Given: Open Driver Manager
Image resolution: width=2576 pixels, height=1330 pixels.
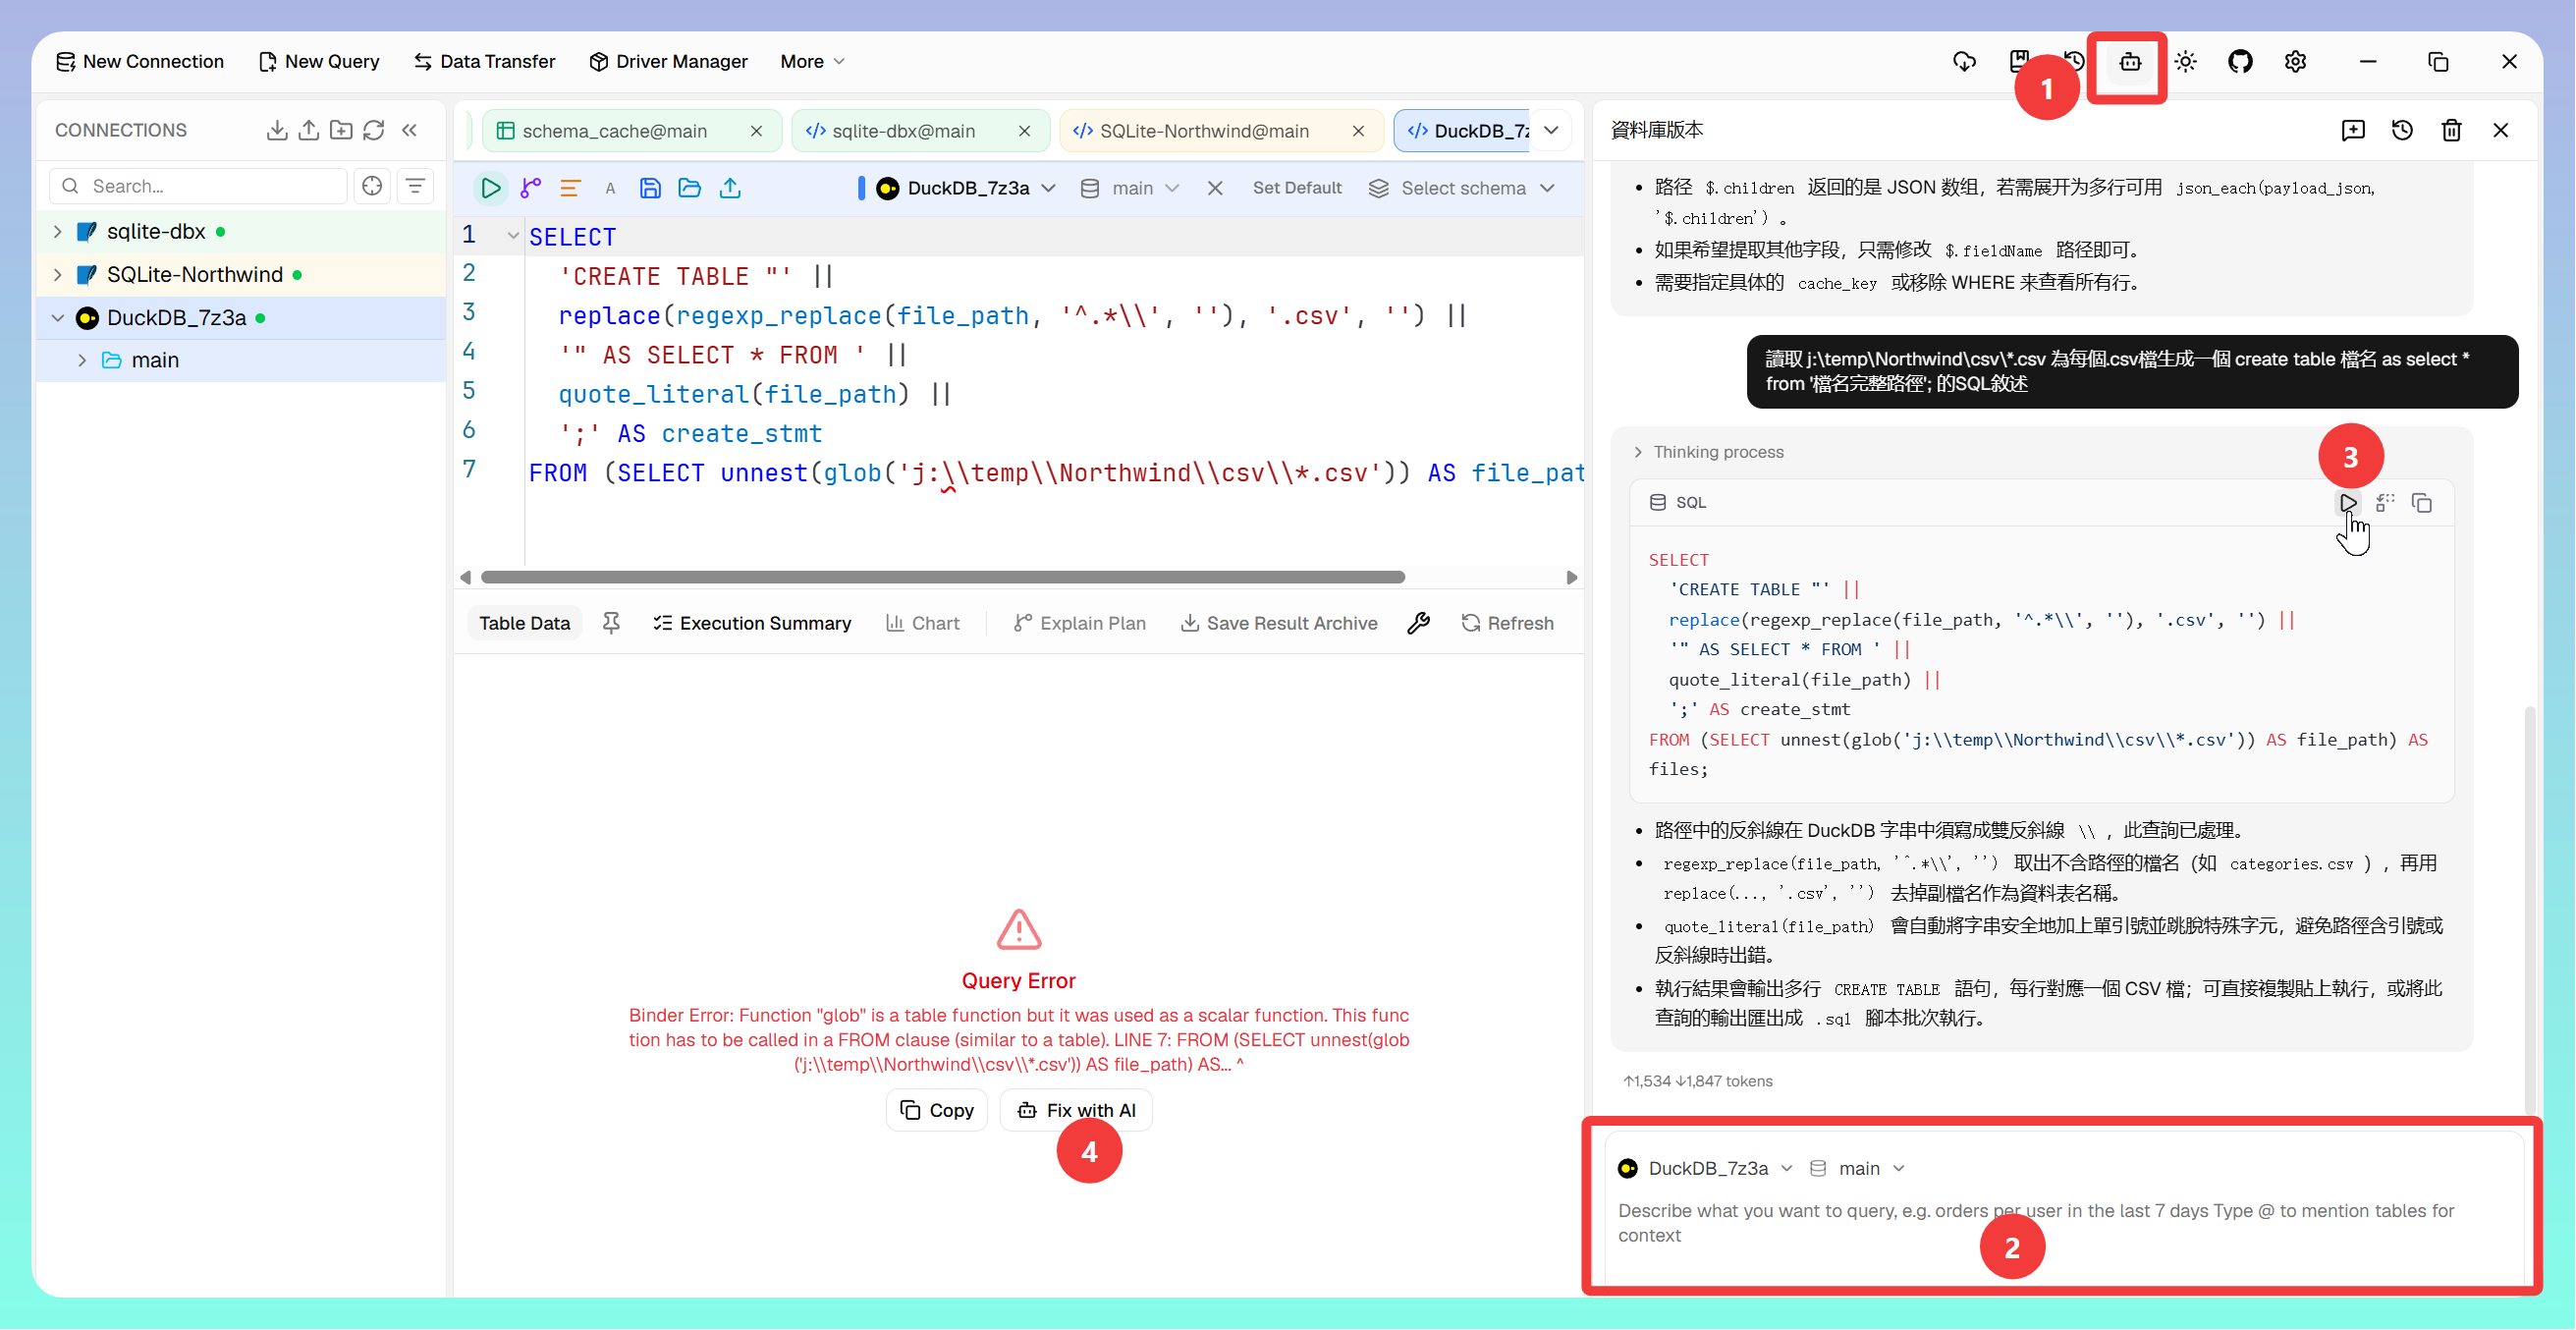Looking at the screenshot, I should [x=668, y=62].
